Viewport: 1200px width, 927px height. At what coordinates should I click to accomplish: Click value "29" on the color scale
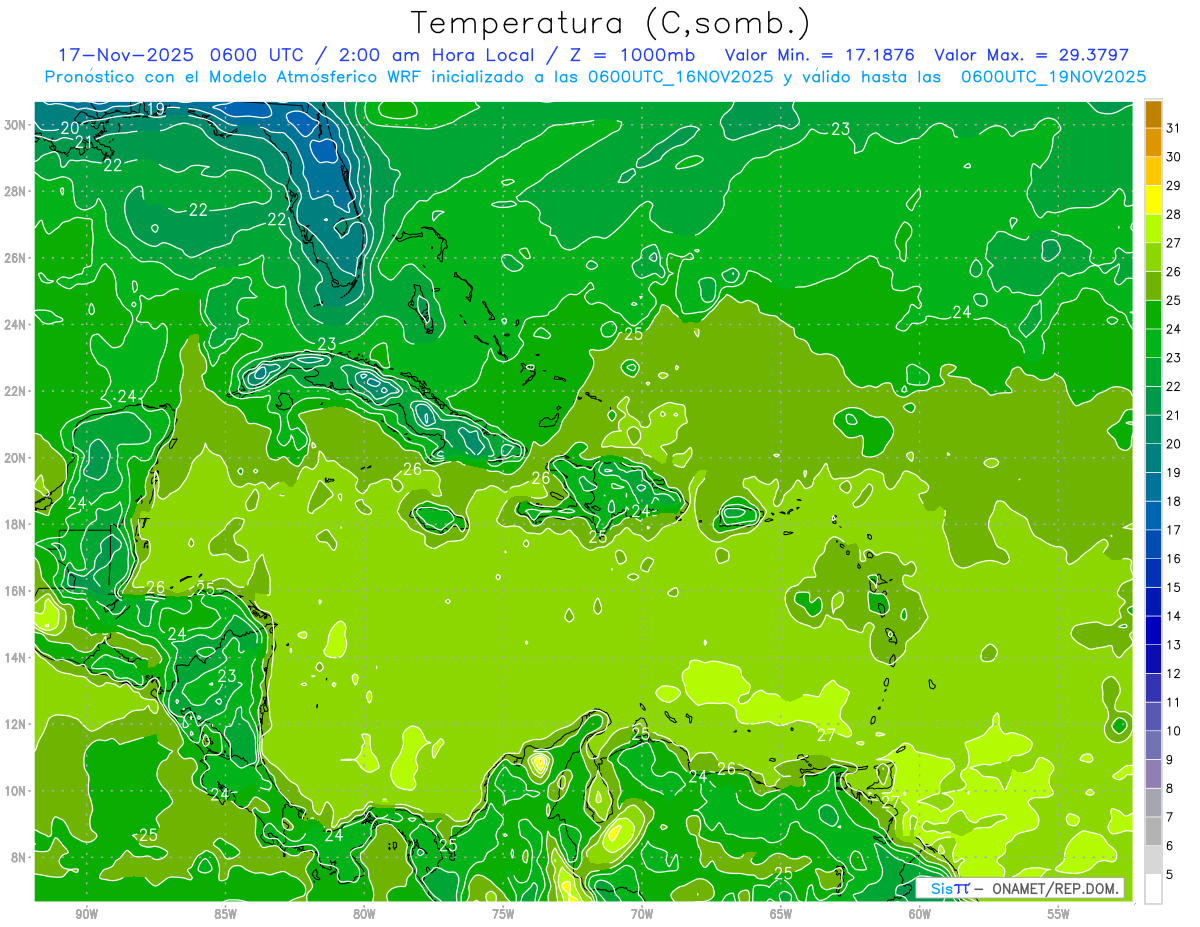1173,186
